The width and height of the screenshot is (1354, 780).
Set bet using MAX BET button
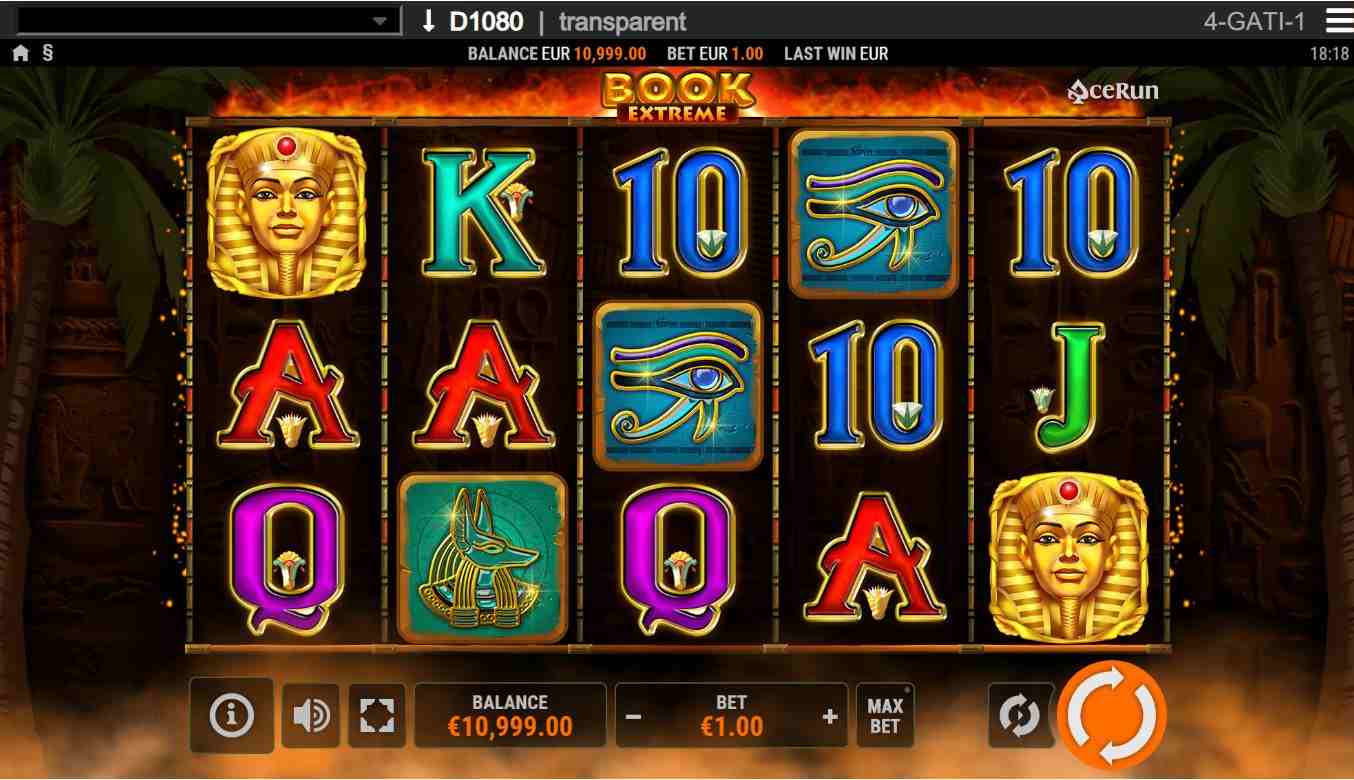[885, 716]
